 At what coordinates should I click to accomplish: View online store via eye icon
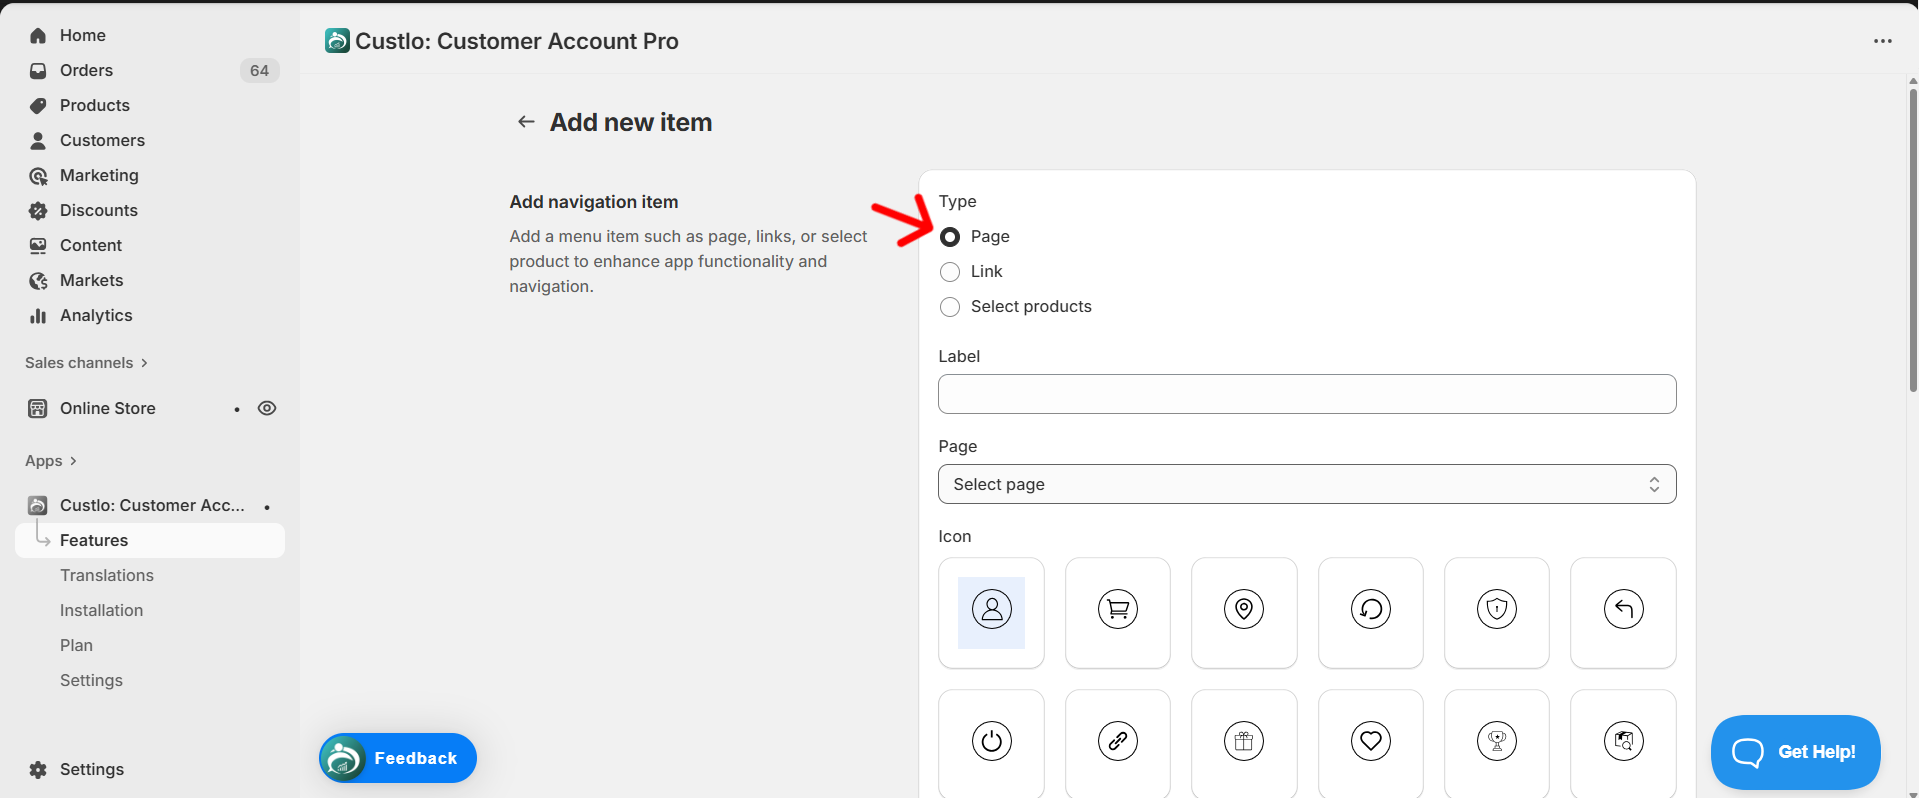(x=267, y=408)
